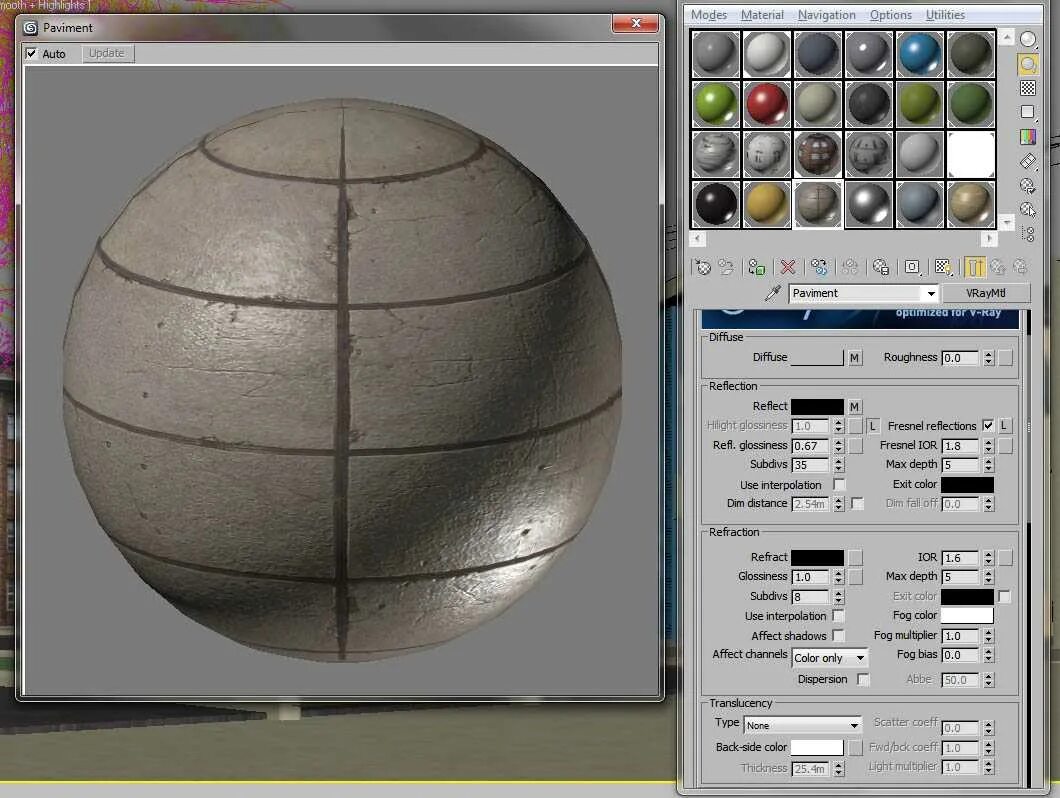Enable the Affect shadows checkbox

point(838,635)
